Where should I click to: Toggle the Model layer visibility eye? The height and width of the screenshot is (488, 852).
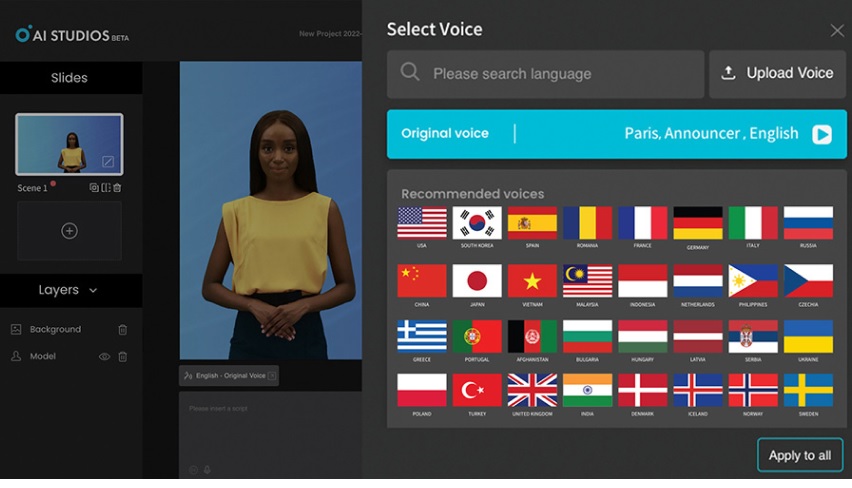tap(104, 356)
